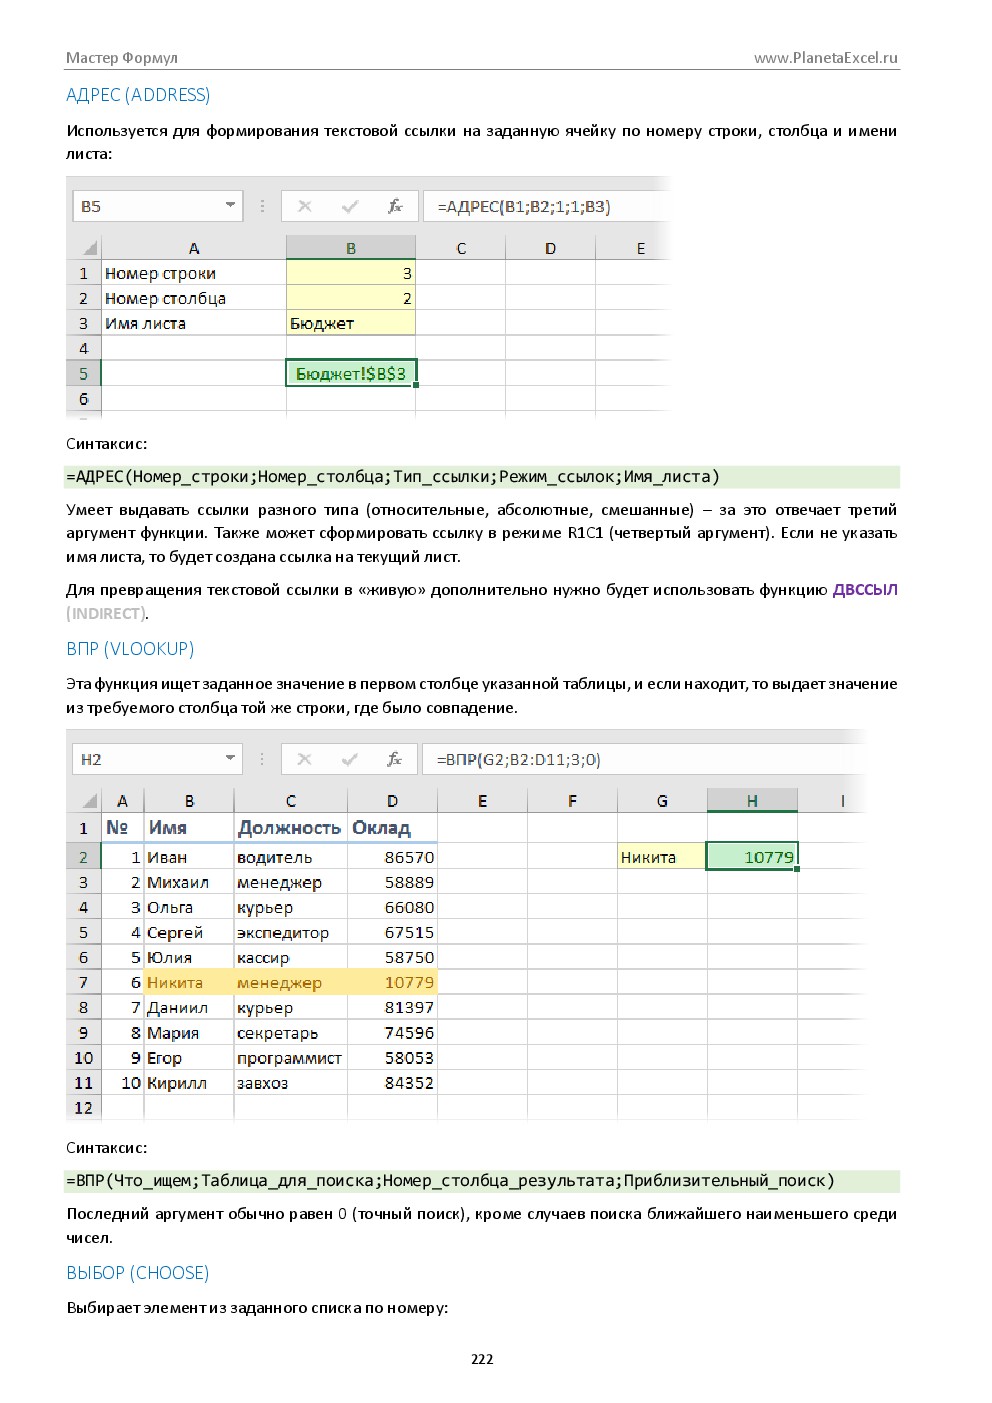Select the yellow cell containing Бюджет

(x=351, y=323)
